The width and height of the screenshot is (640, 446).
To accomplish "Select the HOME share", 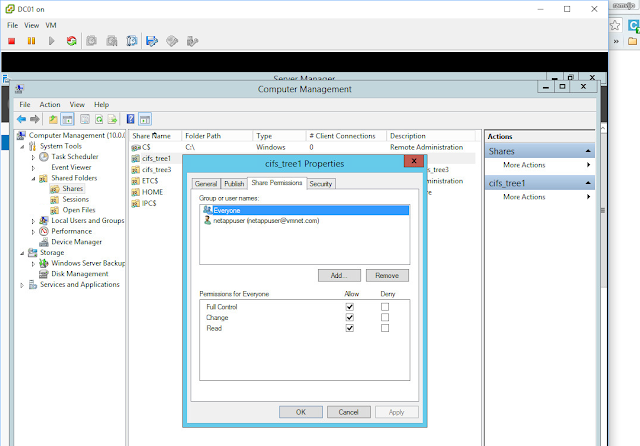I will pos(152,192).
